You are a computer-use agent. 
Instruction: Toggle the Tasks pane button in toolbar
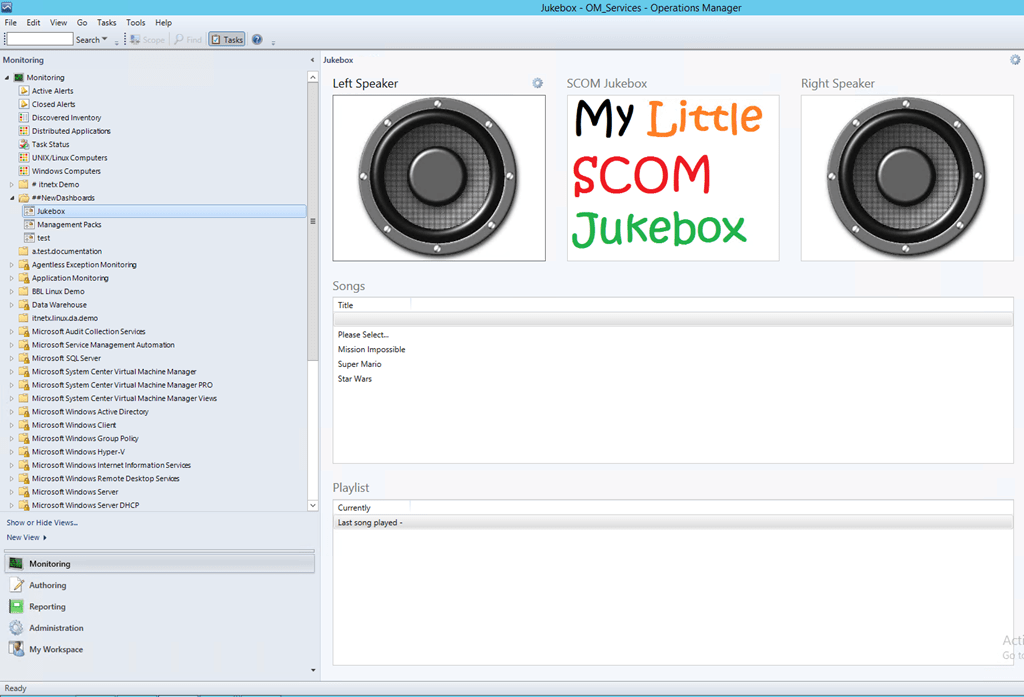tap(227, 39)
